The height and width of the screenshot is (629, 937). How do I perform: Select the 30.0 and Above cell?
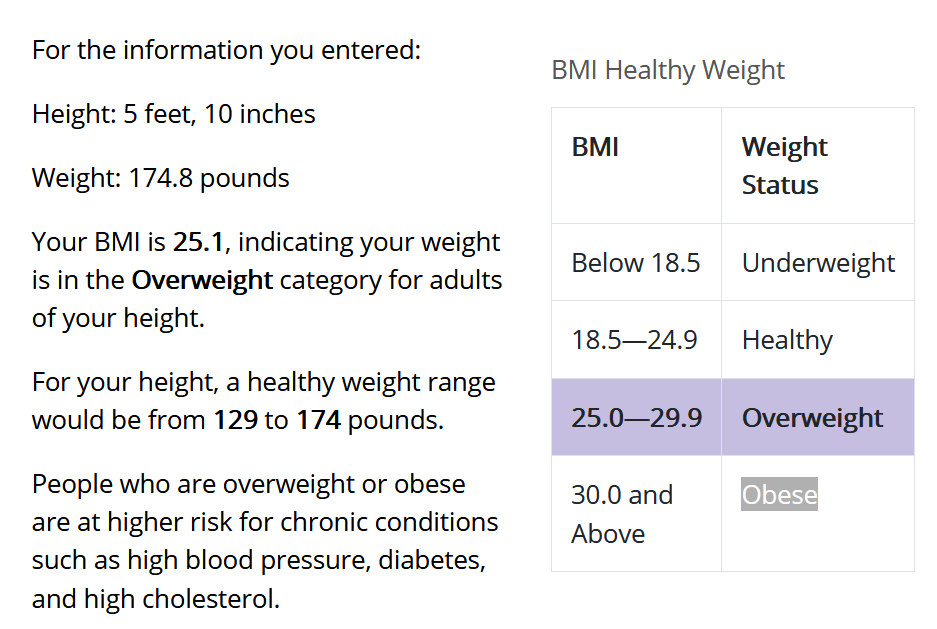(622, 514)
